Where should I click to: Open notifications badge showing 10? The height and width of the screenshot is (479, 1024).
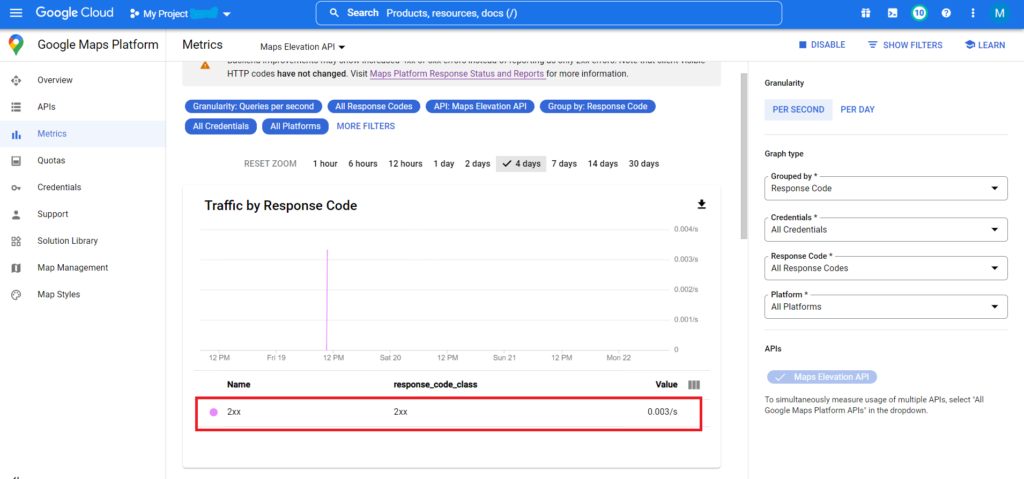(x=920, y=13)
